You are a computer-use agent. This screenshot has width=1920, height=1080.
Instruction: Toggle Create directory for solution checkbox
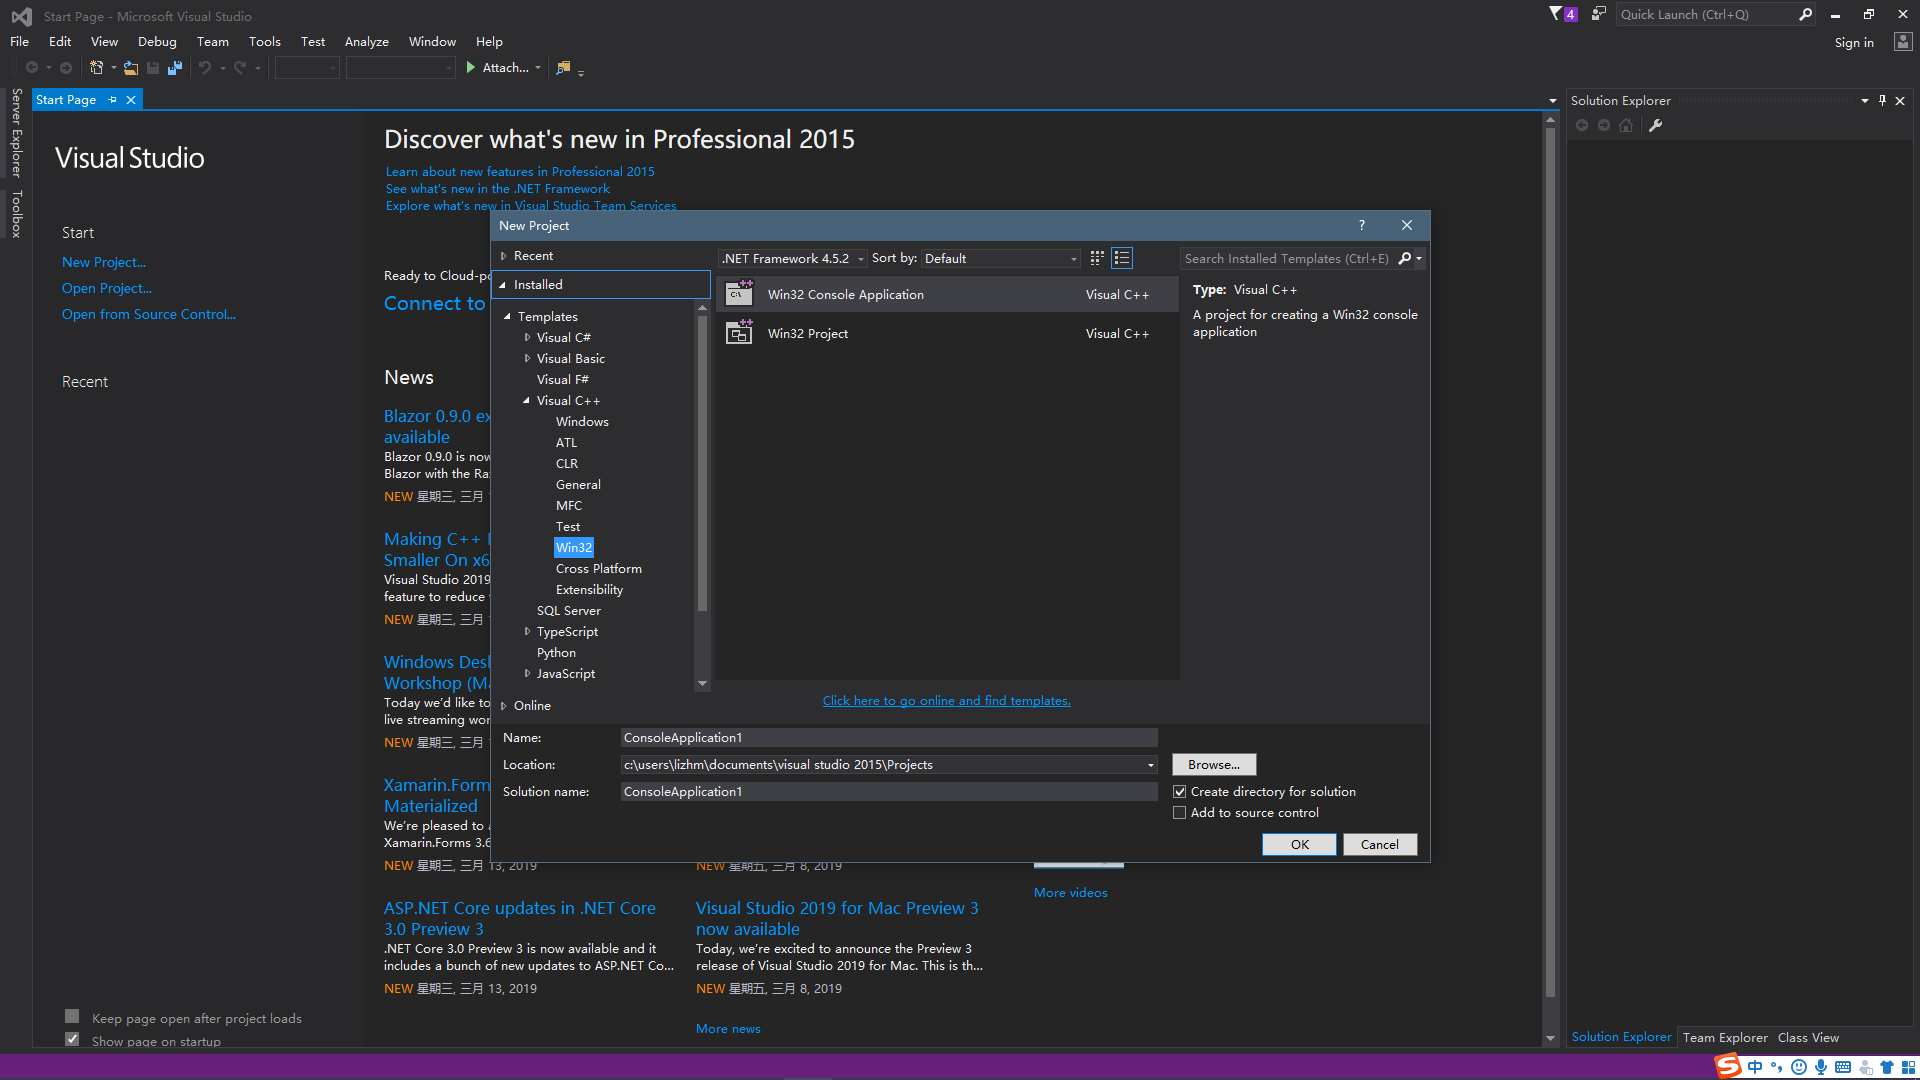click(x=1180, y=792)
